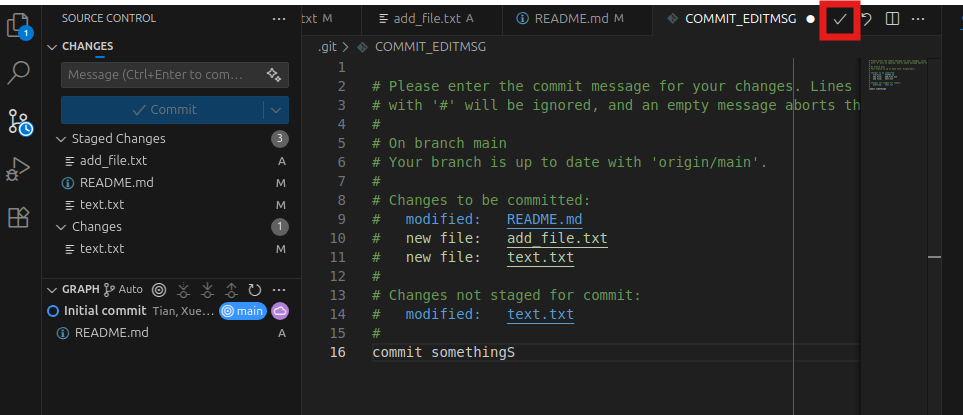
Task: Select the Initial commit graph entry
Action: [x=172, y=311]
